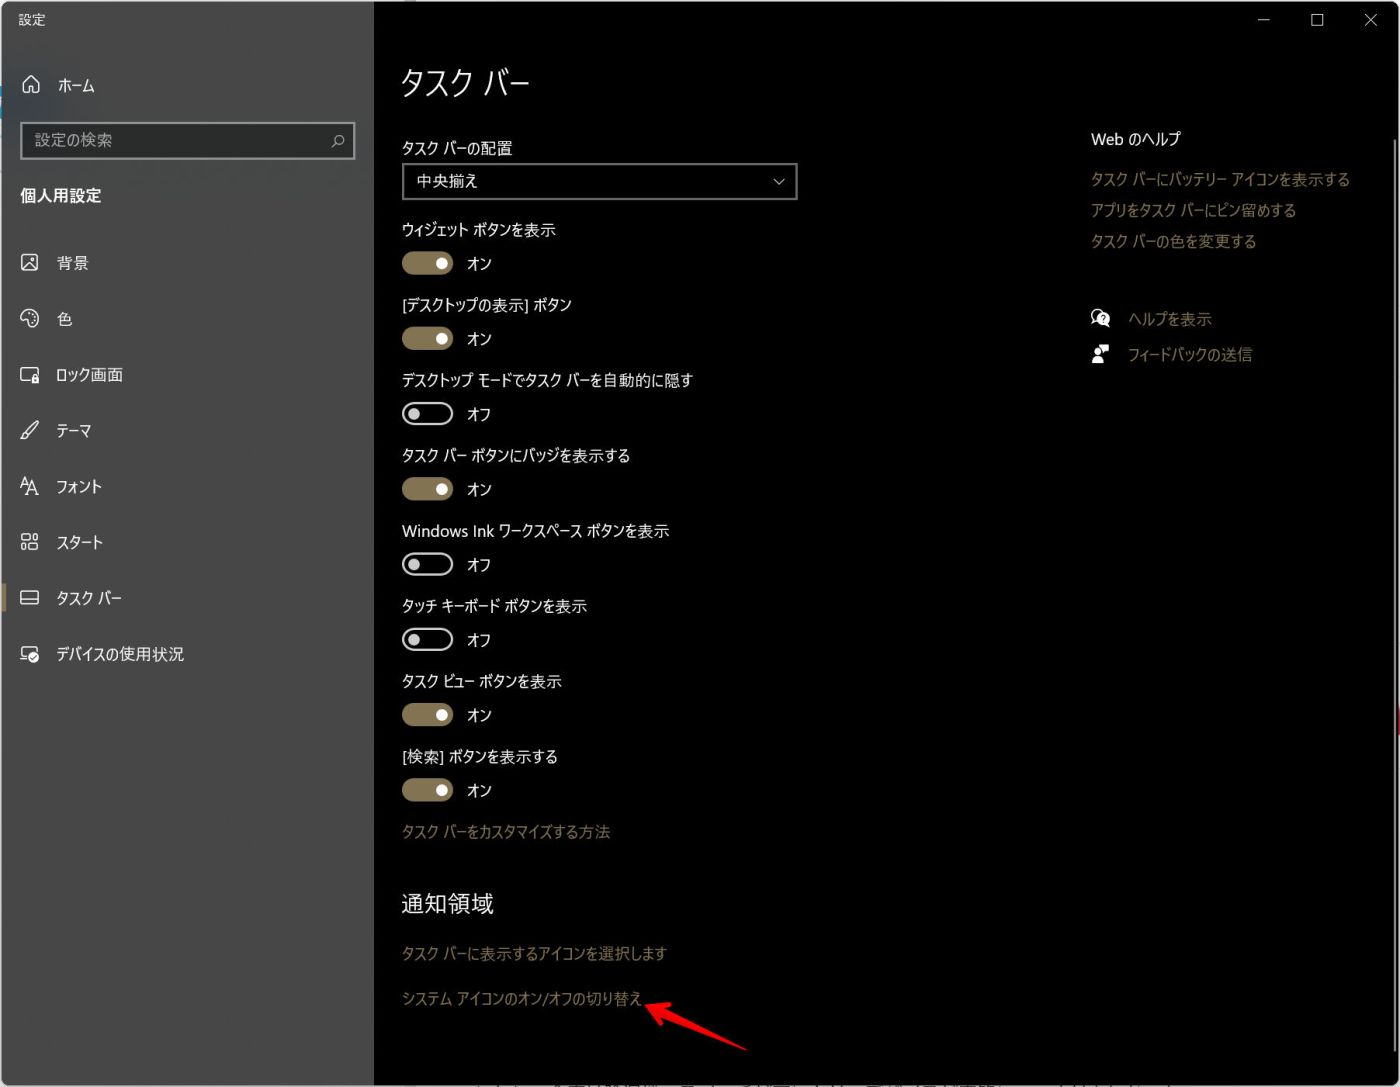Navigate to スタート in the sidebar
The height and width of the screenshot is (1087, 1400).
point(30,542)
